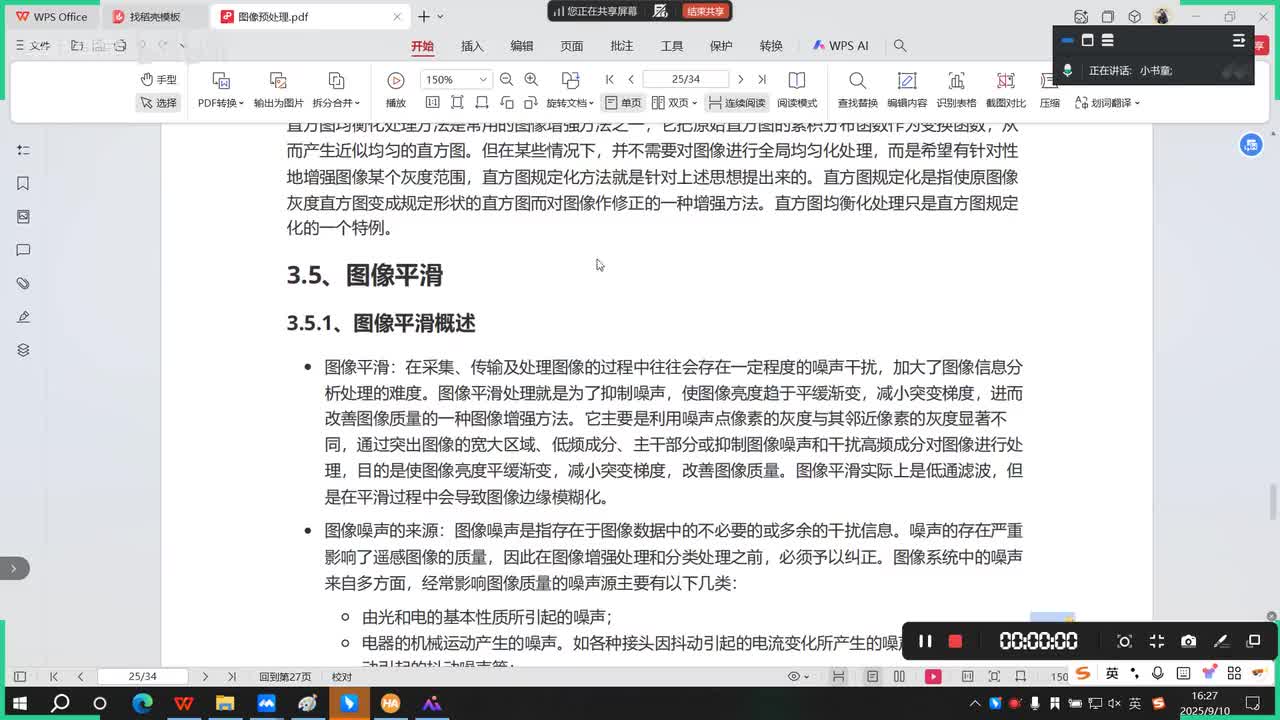Click the fit width icon
The height and width of the screenshot is (720, 1280).
(482, 103)
